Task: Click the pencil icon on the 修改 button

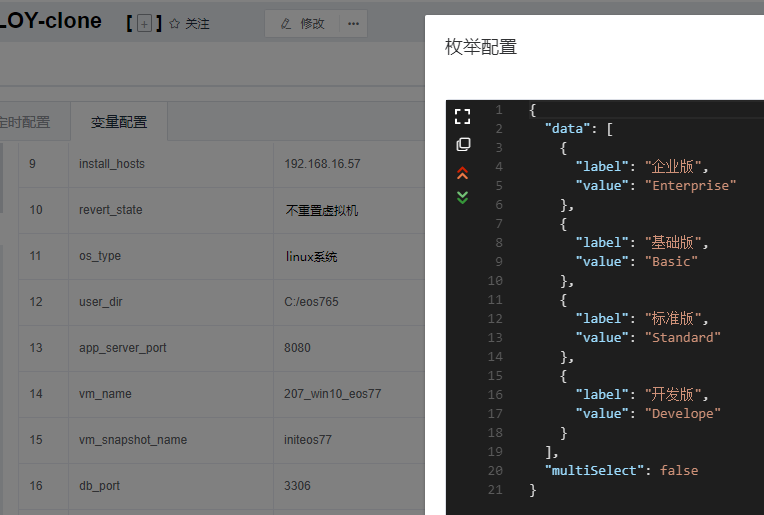Action: pos(287,24)
